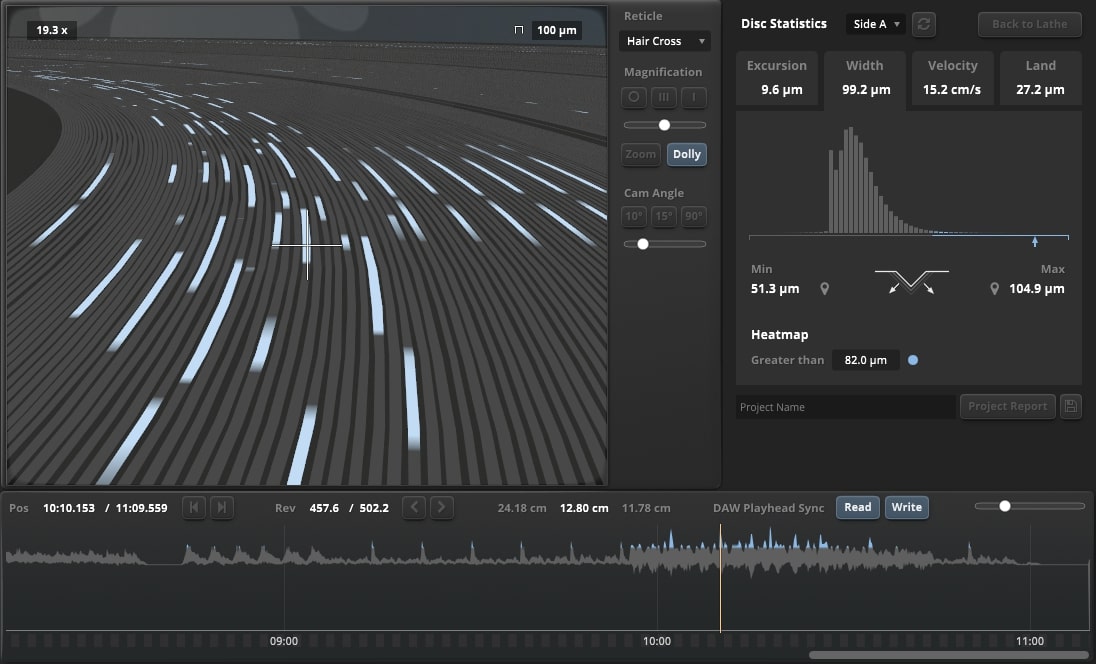Select the circle magnification preset icon
Viewport: 1096px width, 664px height.
[634, 98]
